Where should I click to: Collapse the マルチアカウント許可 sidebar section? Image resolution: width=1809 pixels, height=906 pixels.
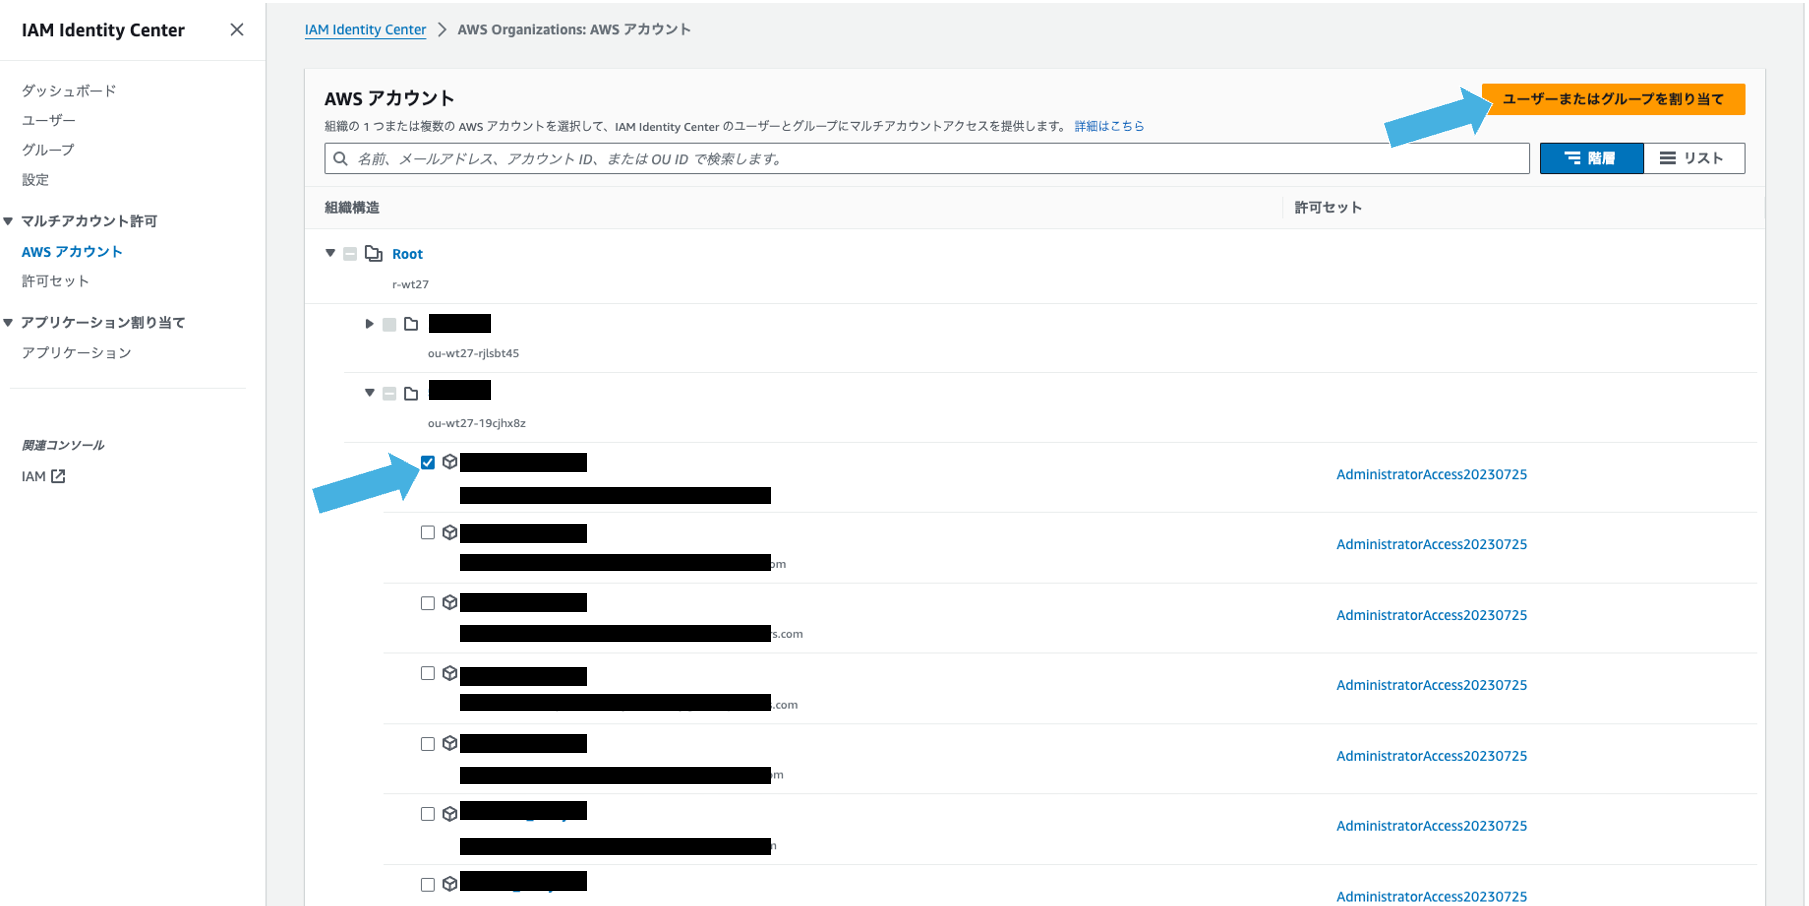[8, 221]
